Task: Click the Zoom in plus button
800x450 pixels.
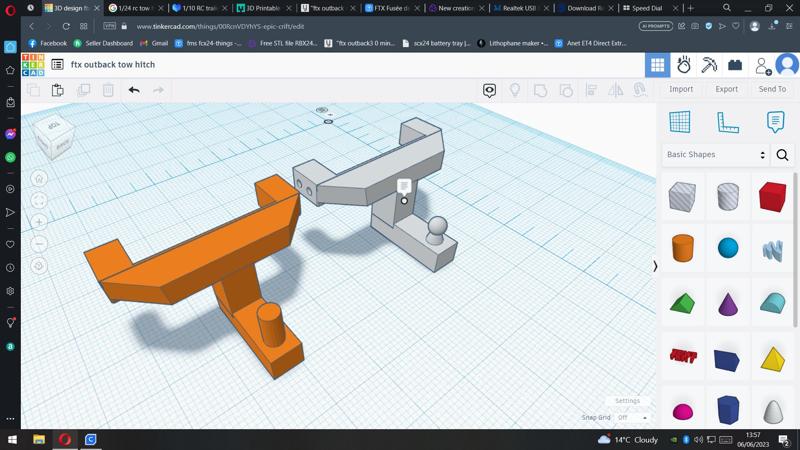Action: point(39,222)
